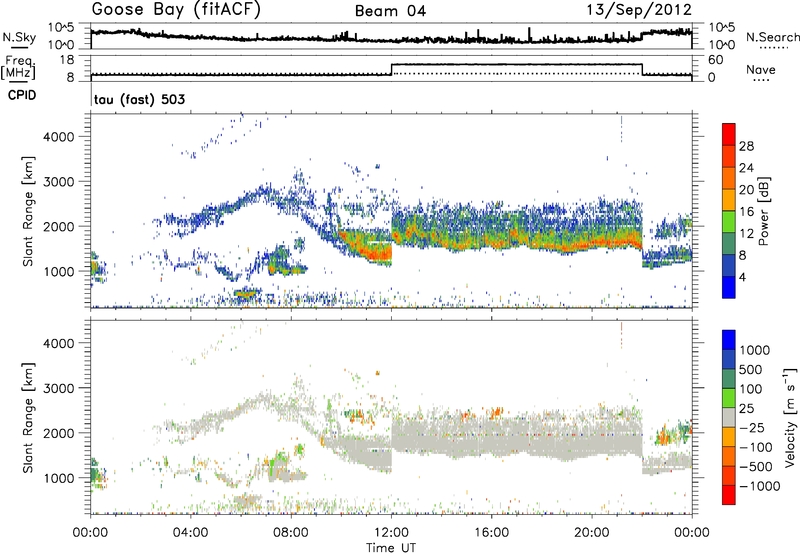This screenshot has width=800, height=554.
Task: Pick the light green Power segment between 12 and 16
Action: click(x=729, y=221)
